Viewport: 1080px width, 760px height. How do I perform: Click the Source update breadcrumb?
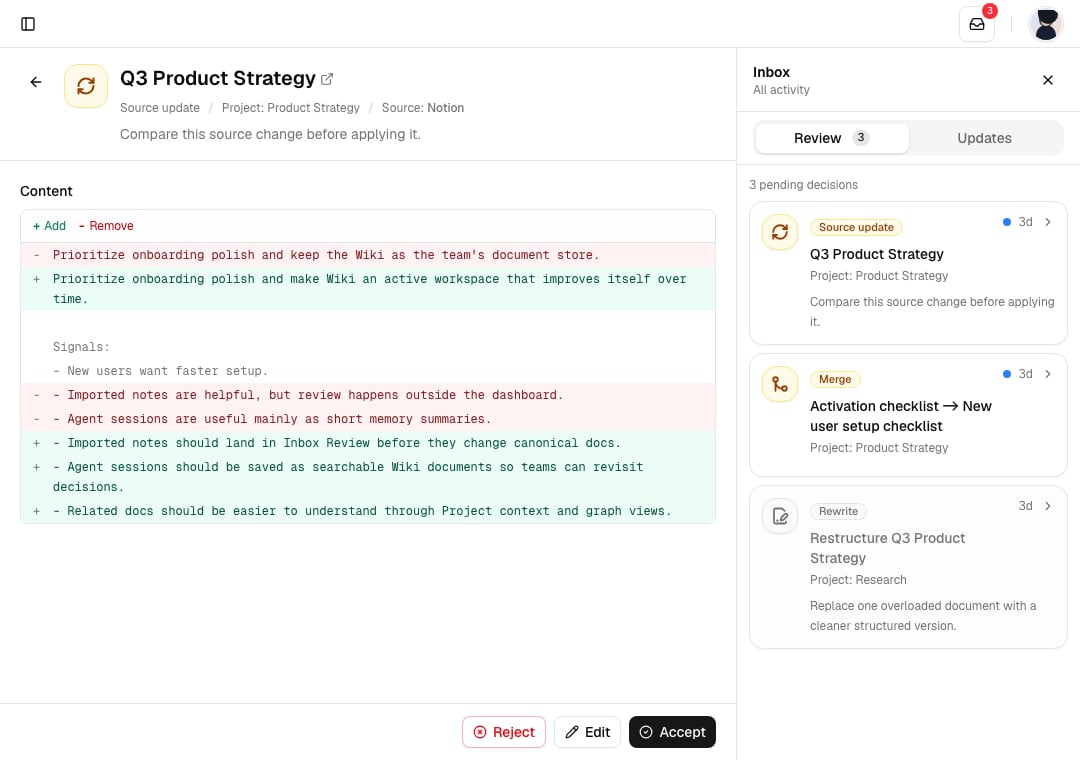coord(160,107)
